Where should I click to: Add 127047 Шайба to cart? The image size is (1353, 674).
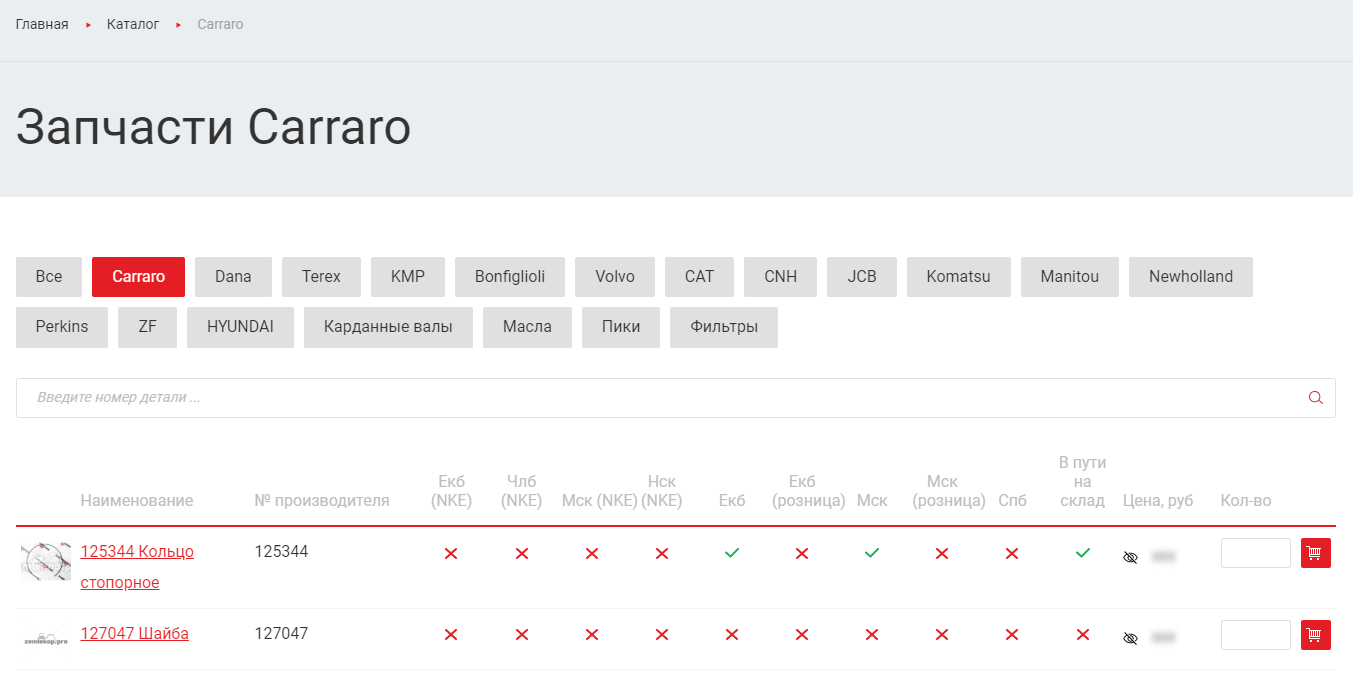[1315, 635]
